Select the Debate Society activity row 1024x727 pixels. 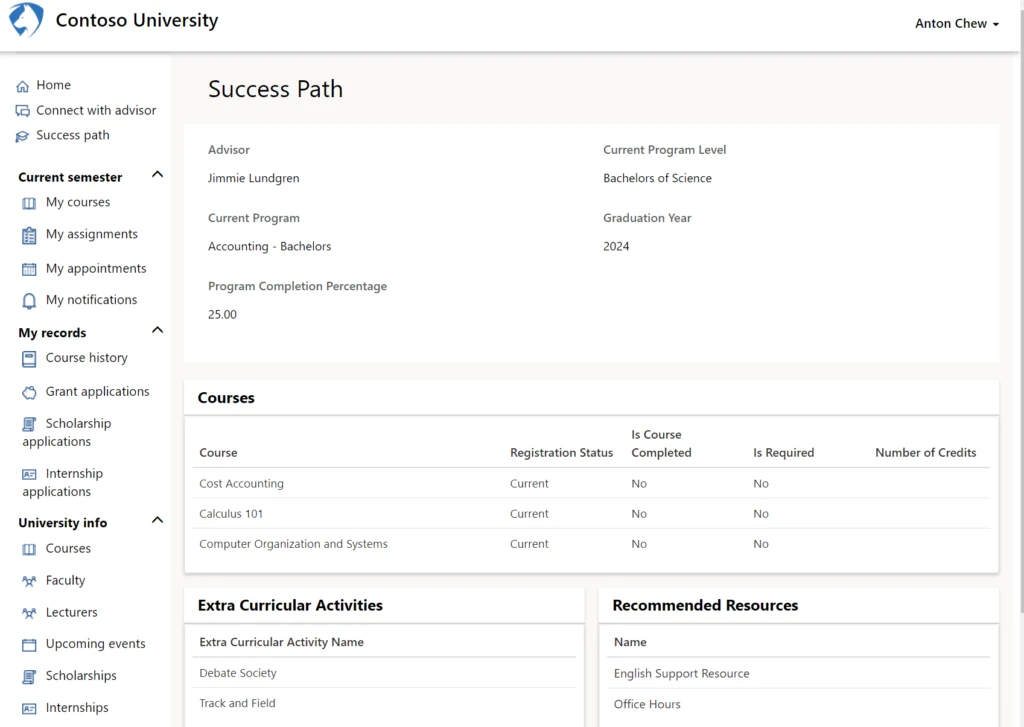click(x=237, y=673)
